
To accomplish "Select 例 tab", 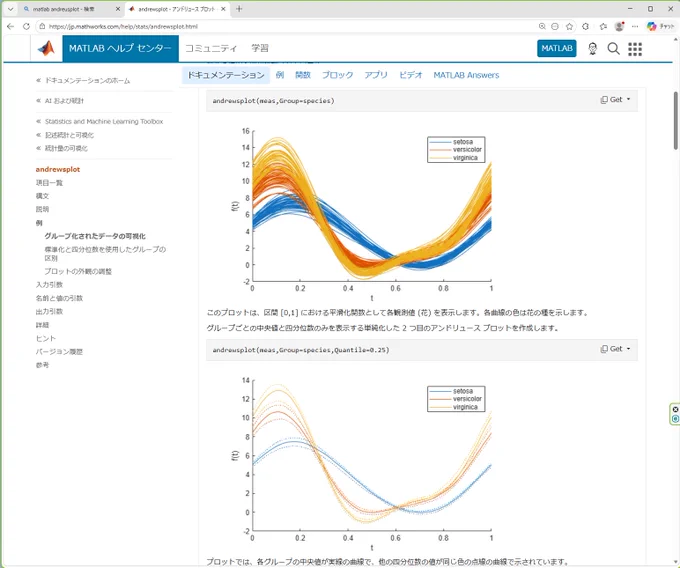I will (280, 75).
